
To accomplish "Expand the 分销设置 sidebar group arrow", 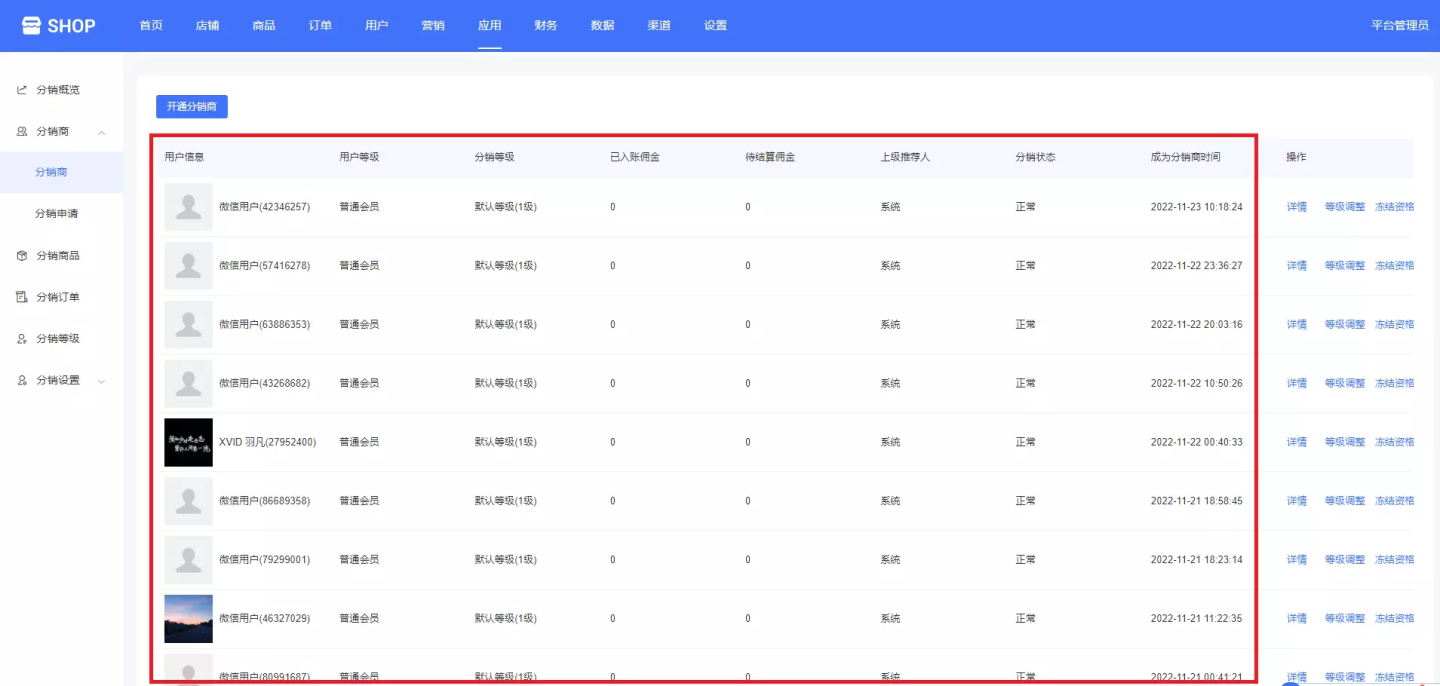I will coord(101,381).
